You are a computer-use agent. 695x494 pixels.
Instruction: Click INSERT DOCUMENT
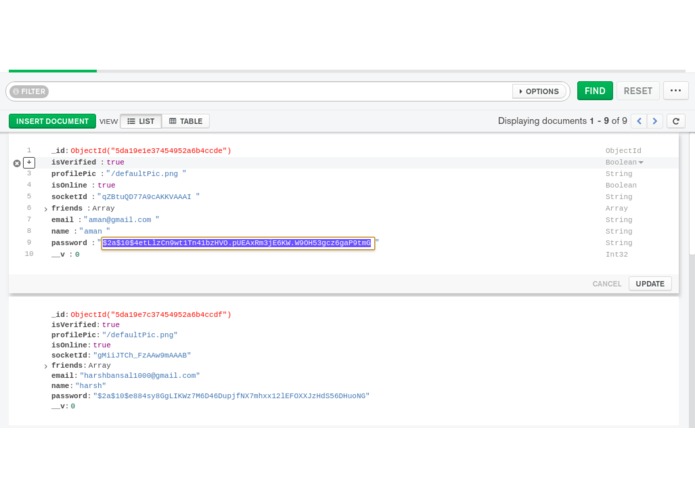coord(52,121)
